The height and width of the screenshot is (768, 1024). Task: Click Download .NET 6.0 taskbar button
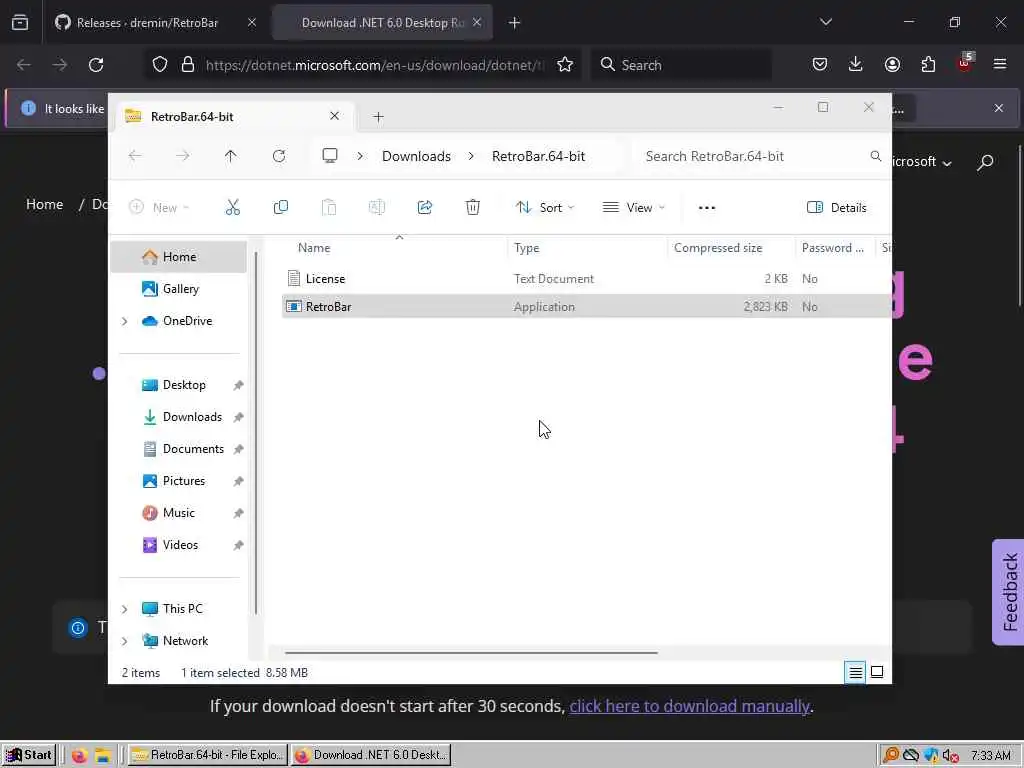click(370, 755)
